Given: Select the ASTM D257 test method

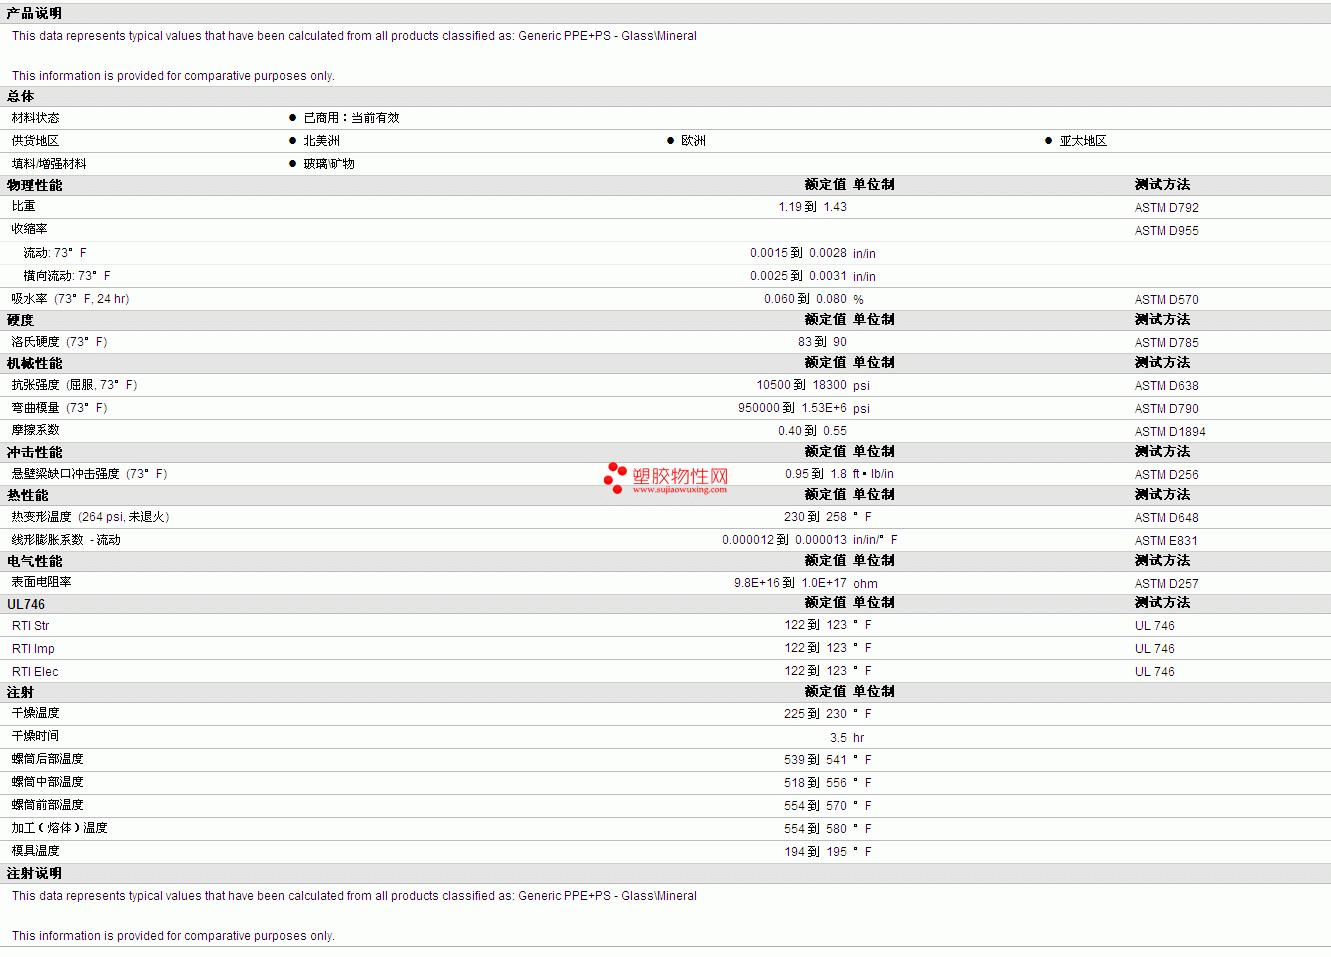Looking at the screenshot, I should pyautogui.click(x=1166, y=584).
